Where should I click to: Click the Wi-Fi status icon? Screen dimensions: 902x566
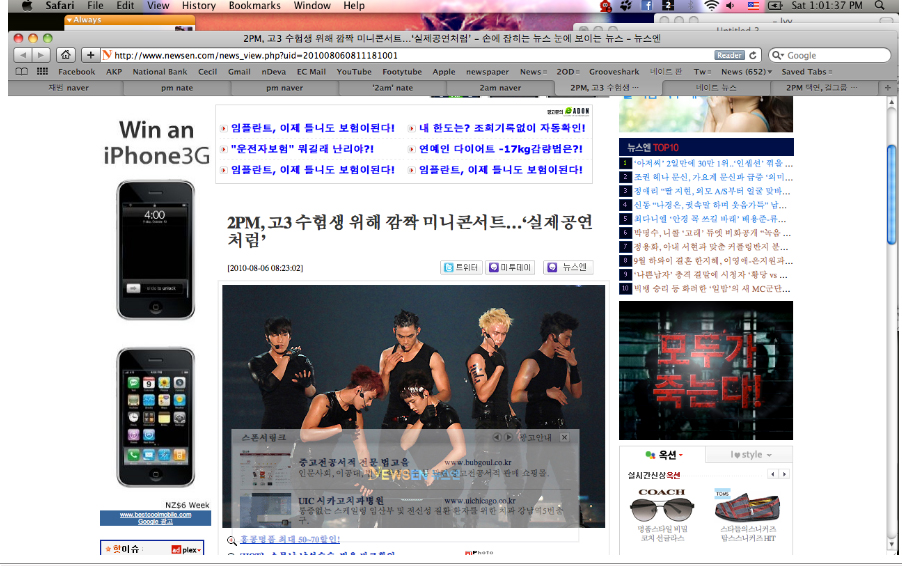click(712, 6)
